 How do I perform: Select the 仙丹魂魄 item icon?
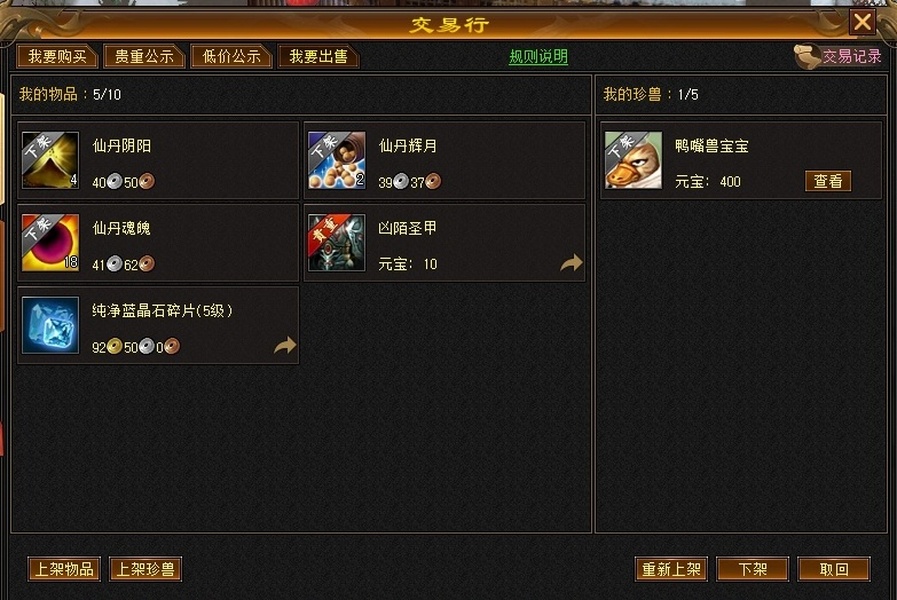(x=50, y=243)
